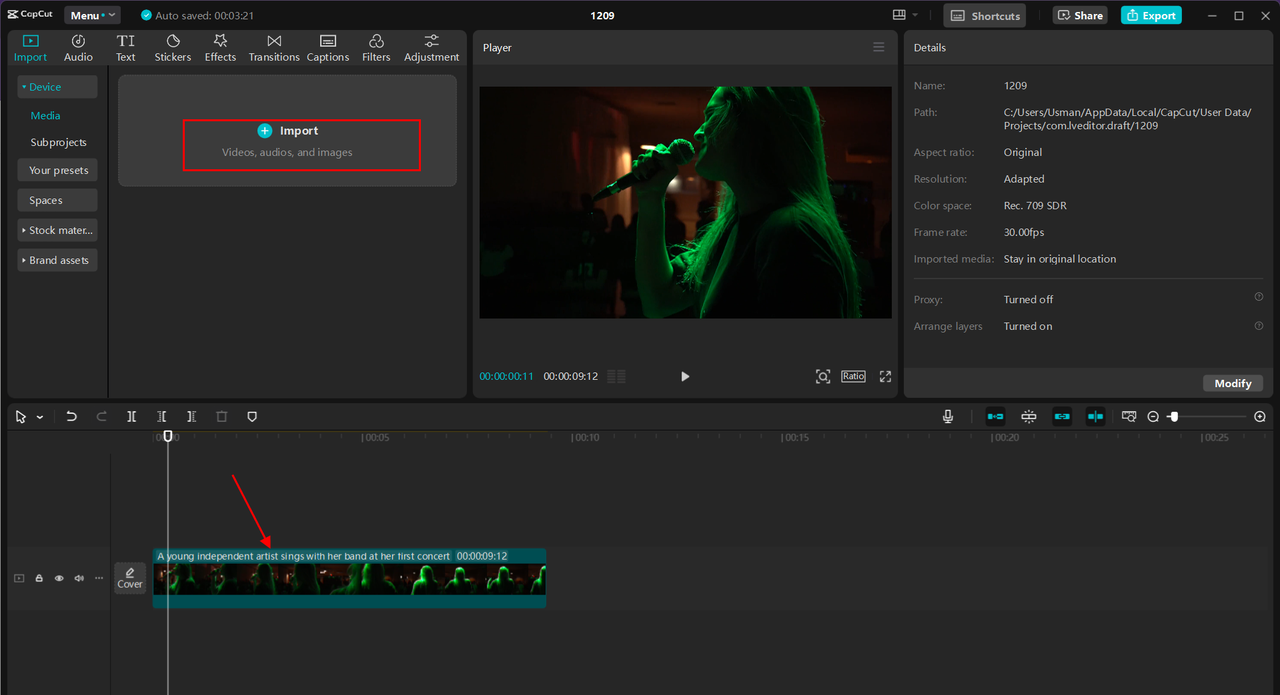Open the track's more options
Image resolution: width=1280 pixels, height=695 pixels.
click(98, 578)
